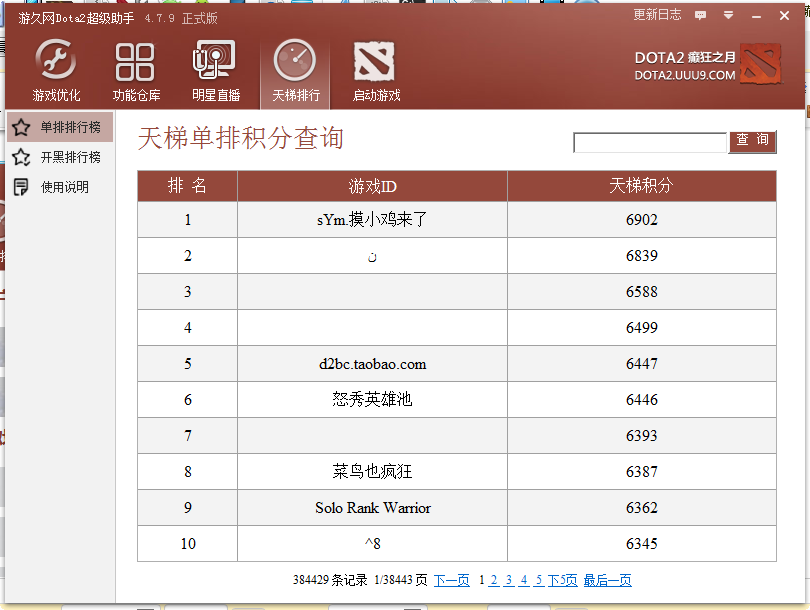Image resolution: width=810 pixels, height=610 pixels.
Task: Select rank 1 player sYm.摸小鸡来了 row
Action: pos(372,219)
